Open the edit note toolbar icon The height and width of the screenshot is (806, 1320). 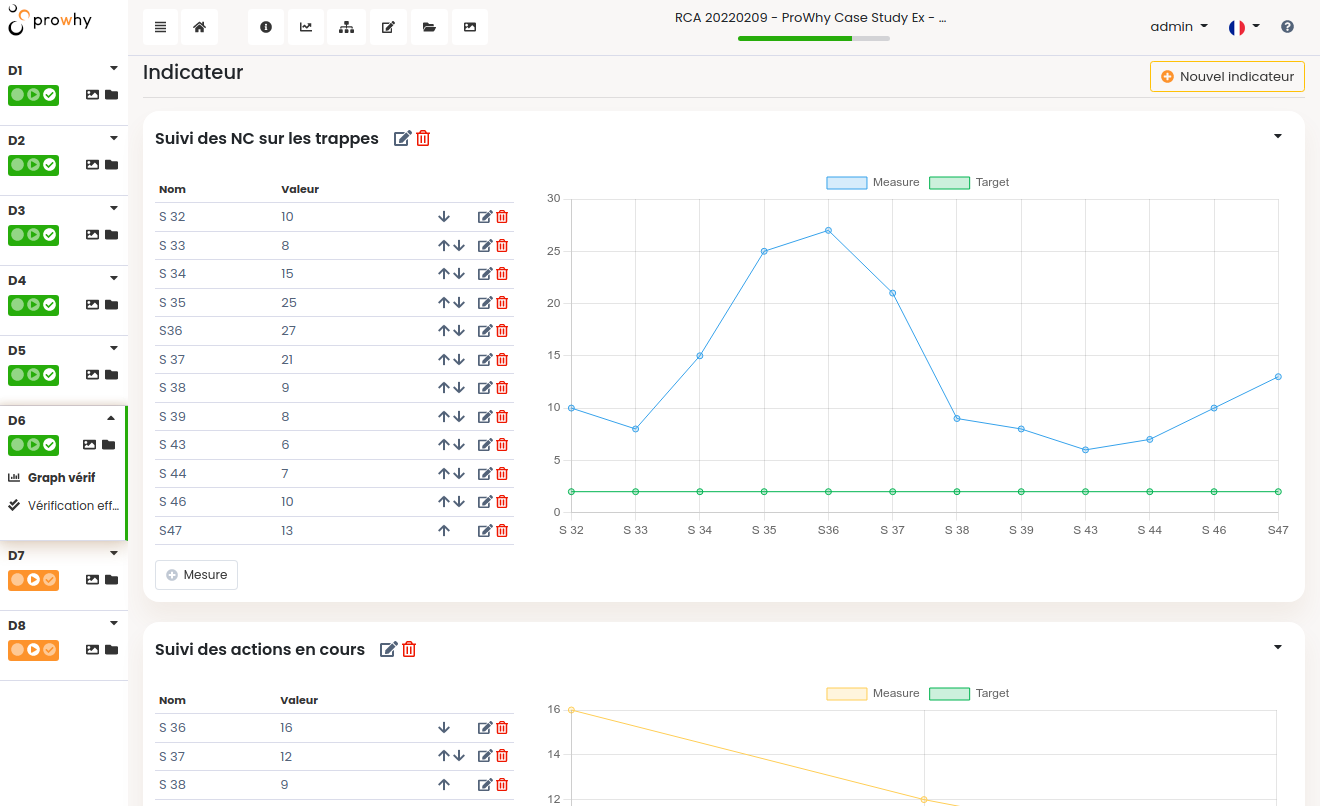point(387,27)
